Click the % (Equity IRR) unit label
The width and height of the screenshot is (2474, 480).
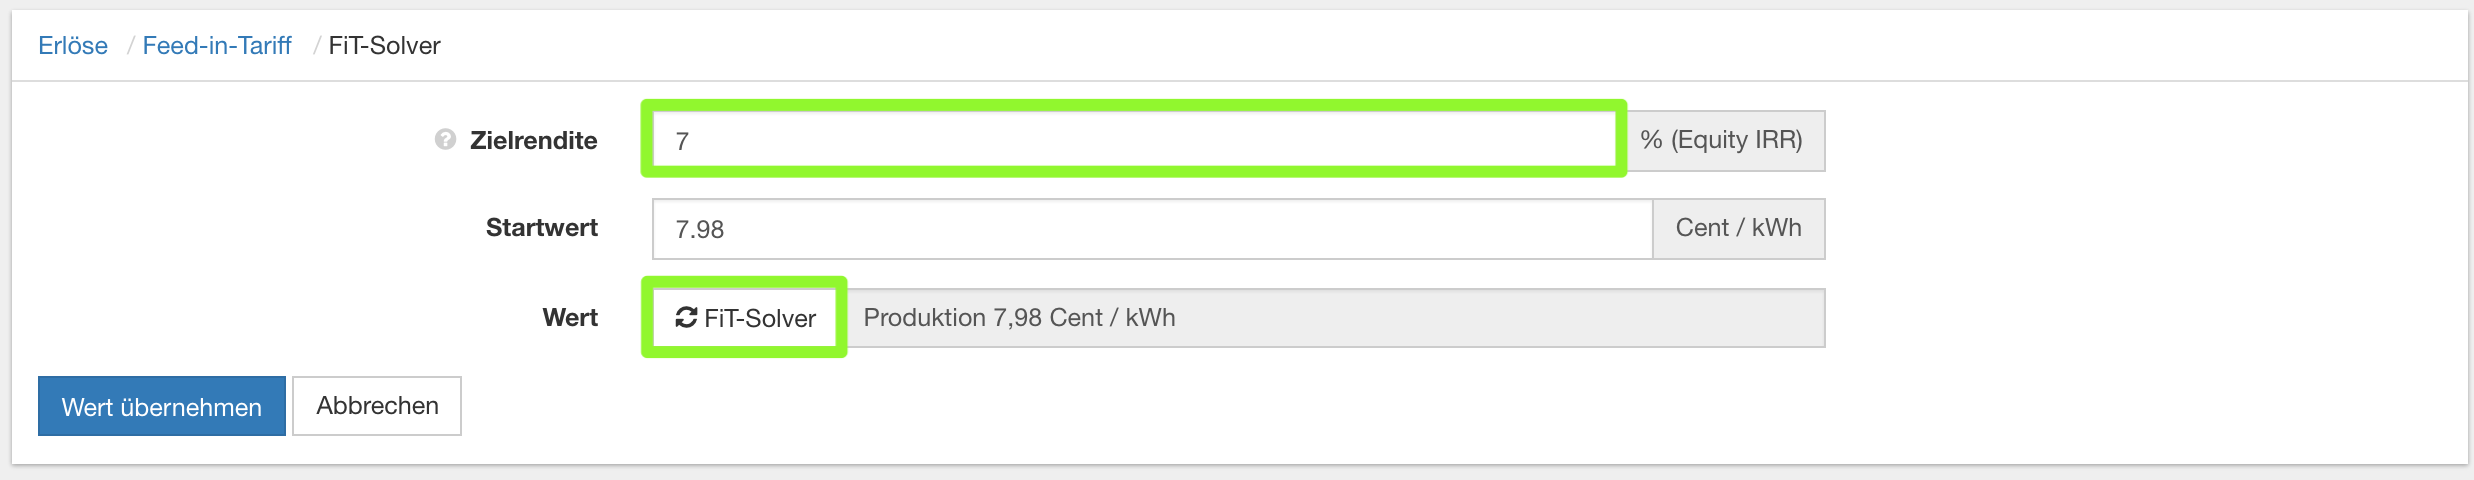point(1721,141)
